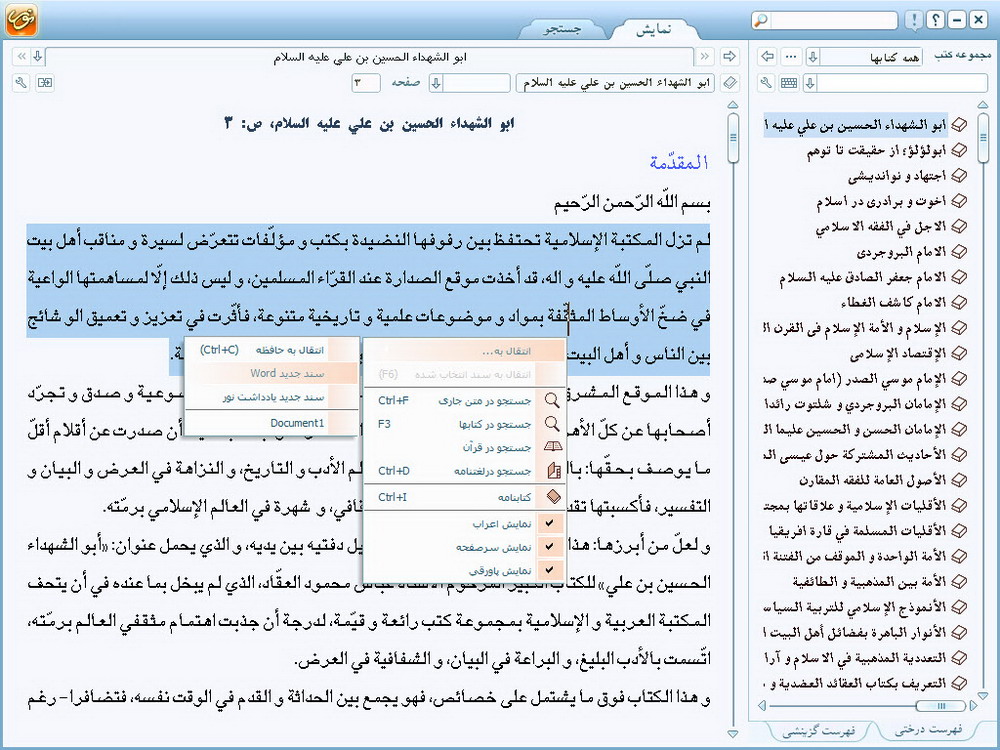Click the Noor application logo

coord(21,20)
